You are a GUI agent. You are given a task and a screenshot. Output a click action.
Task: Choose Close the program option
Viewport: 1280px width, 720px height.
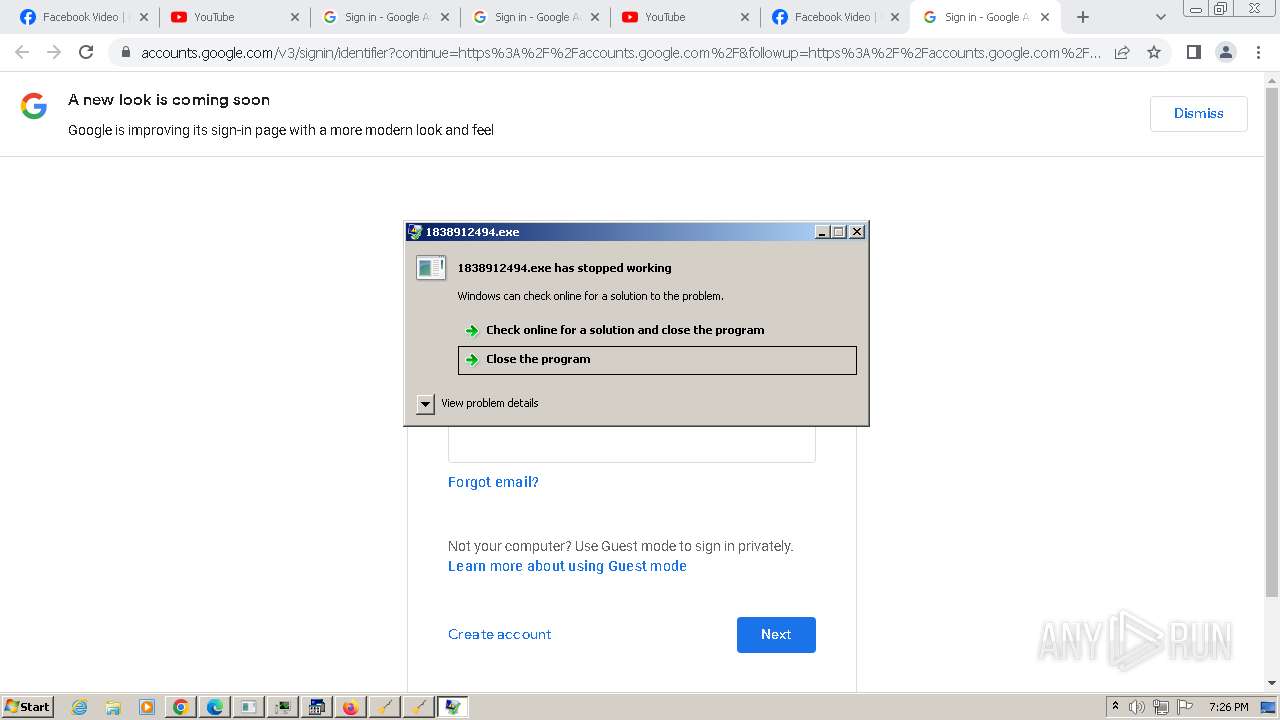point(657,360)
